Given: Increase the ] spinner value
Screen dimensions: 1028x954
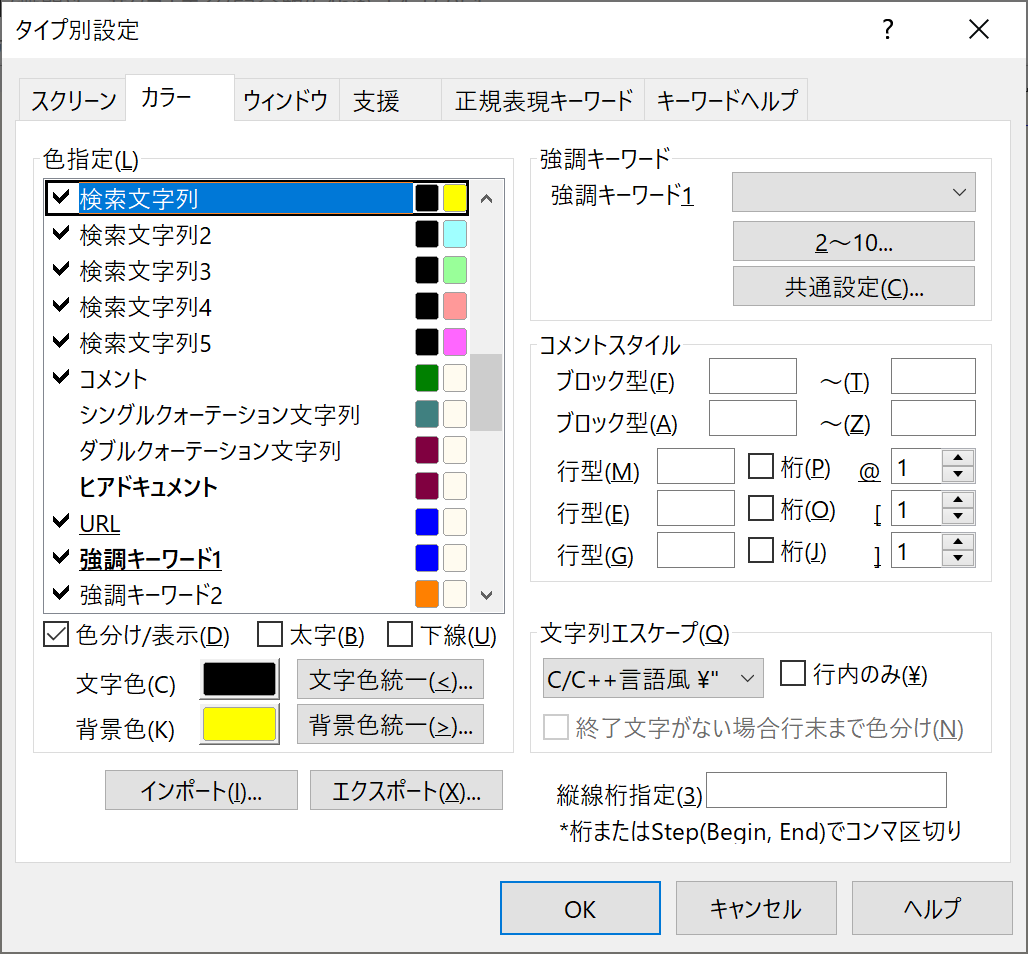Looking at the screenshot, I should tap(958, 542).
